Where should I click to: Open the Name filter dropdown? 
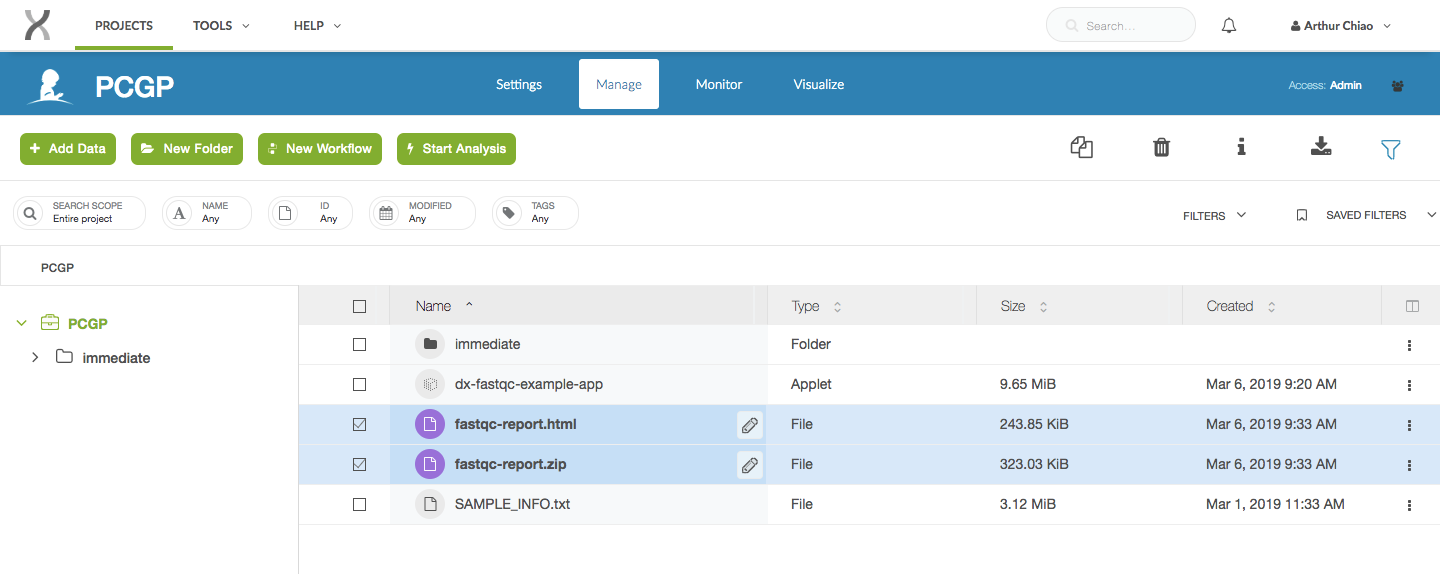click(x=207, y=212)
